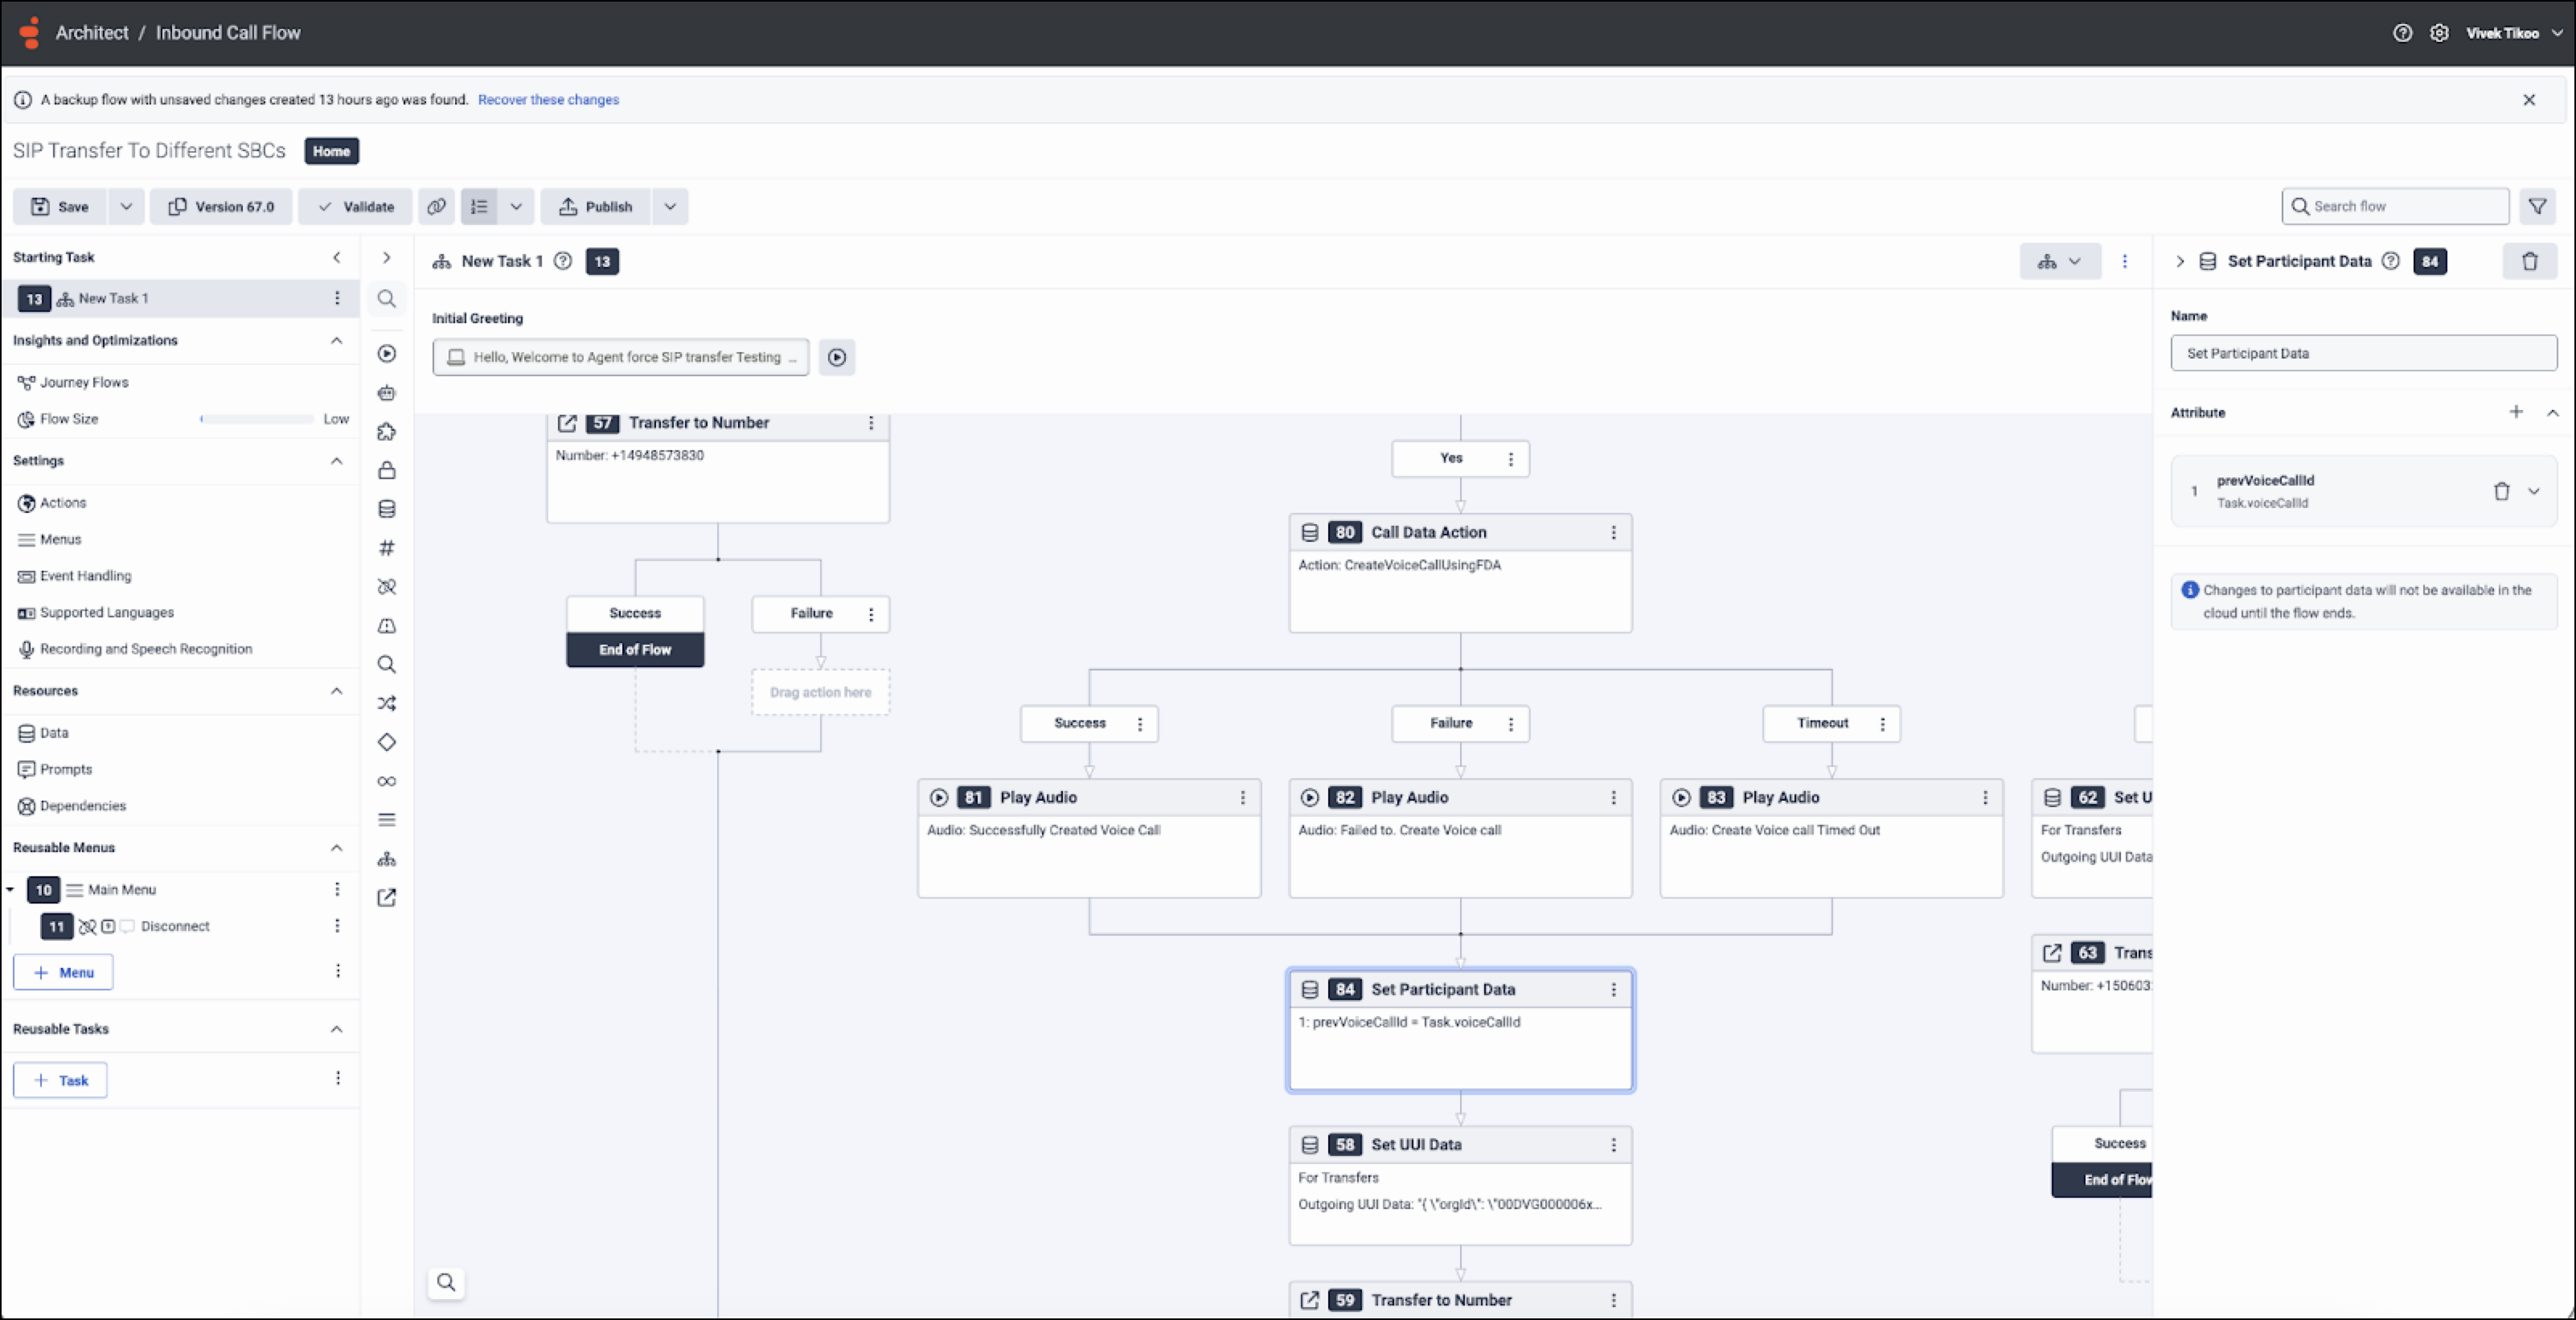Screen dimensions: 2576x1320
Task: Select the menu lines toolbox icon
Action: [x=386, y=820]
